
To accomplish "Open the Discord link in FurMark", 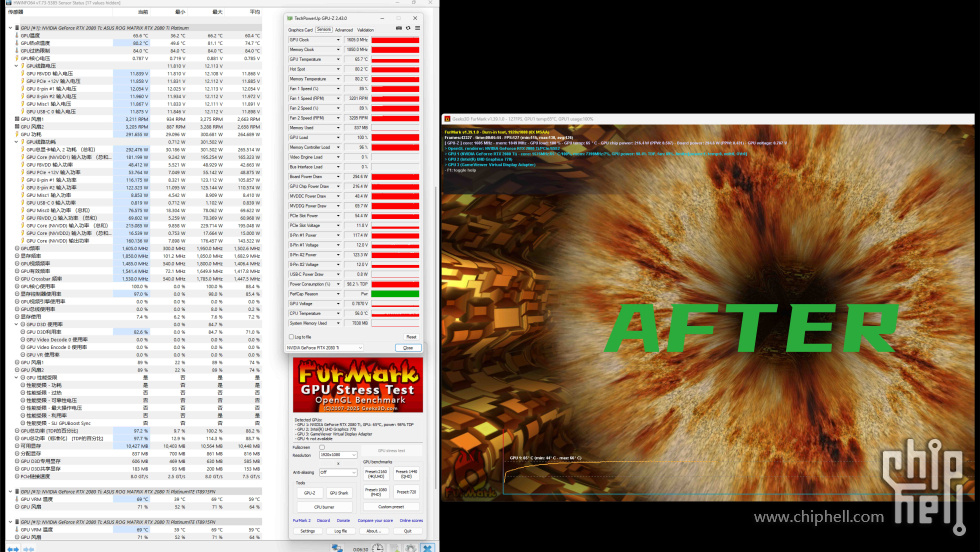I will click(x=323, y=521).
